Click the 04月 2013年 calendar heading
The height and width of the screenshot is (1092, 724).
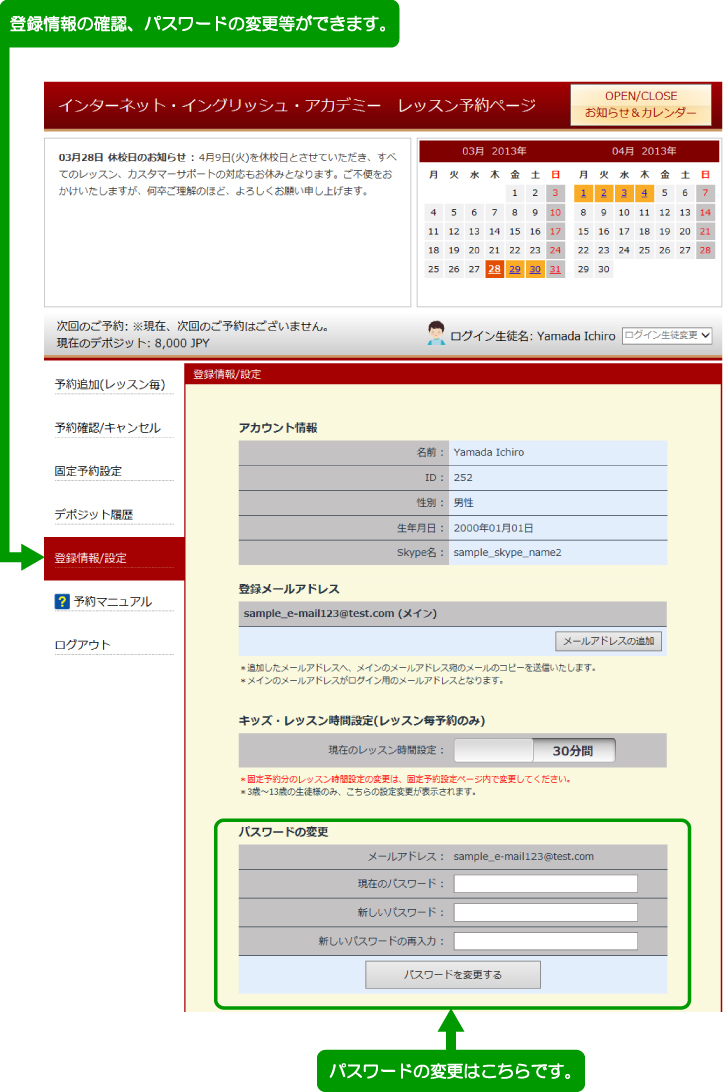click(x=644, y=151)
